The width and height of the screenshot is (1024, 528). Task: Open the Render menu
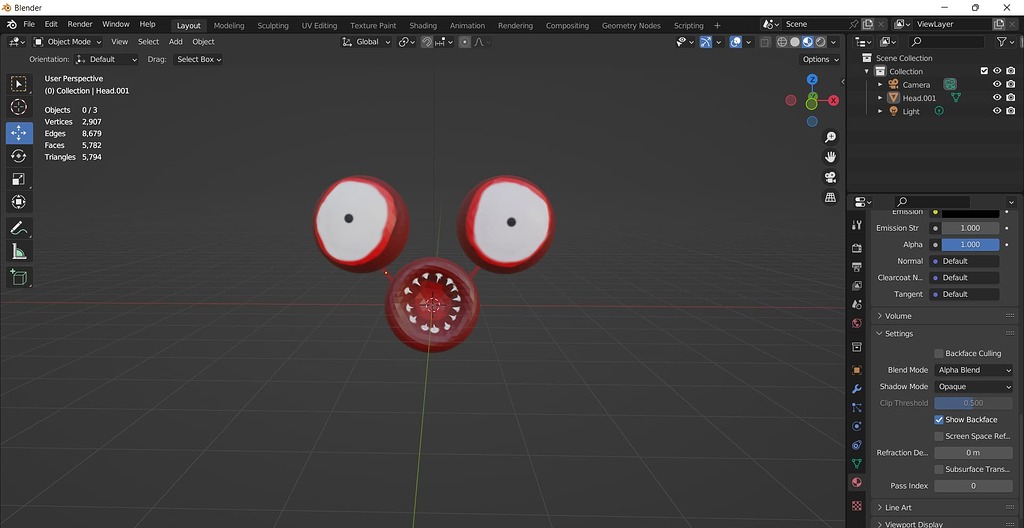tap(80, 24)
